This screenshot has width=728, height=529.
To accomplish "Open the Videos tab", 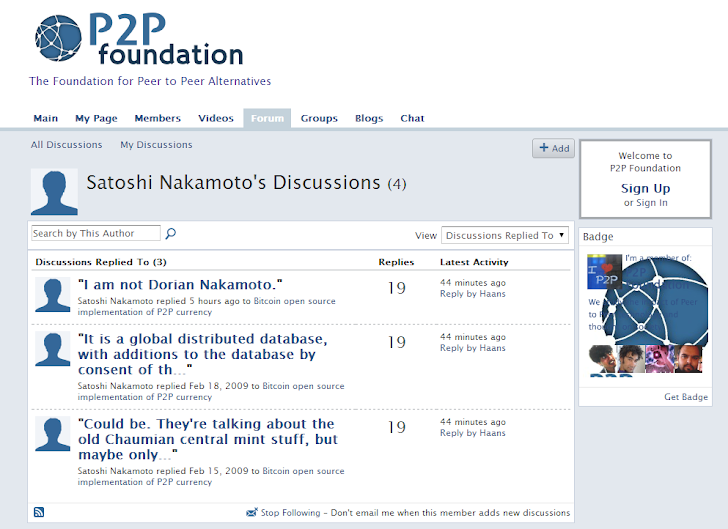I will tap(215, 118).
